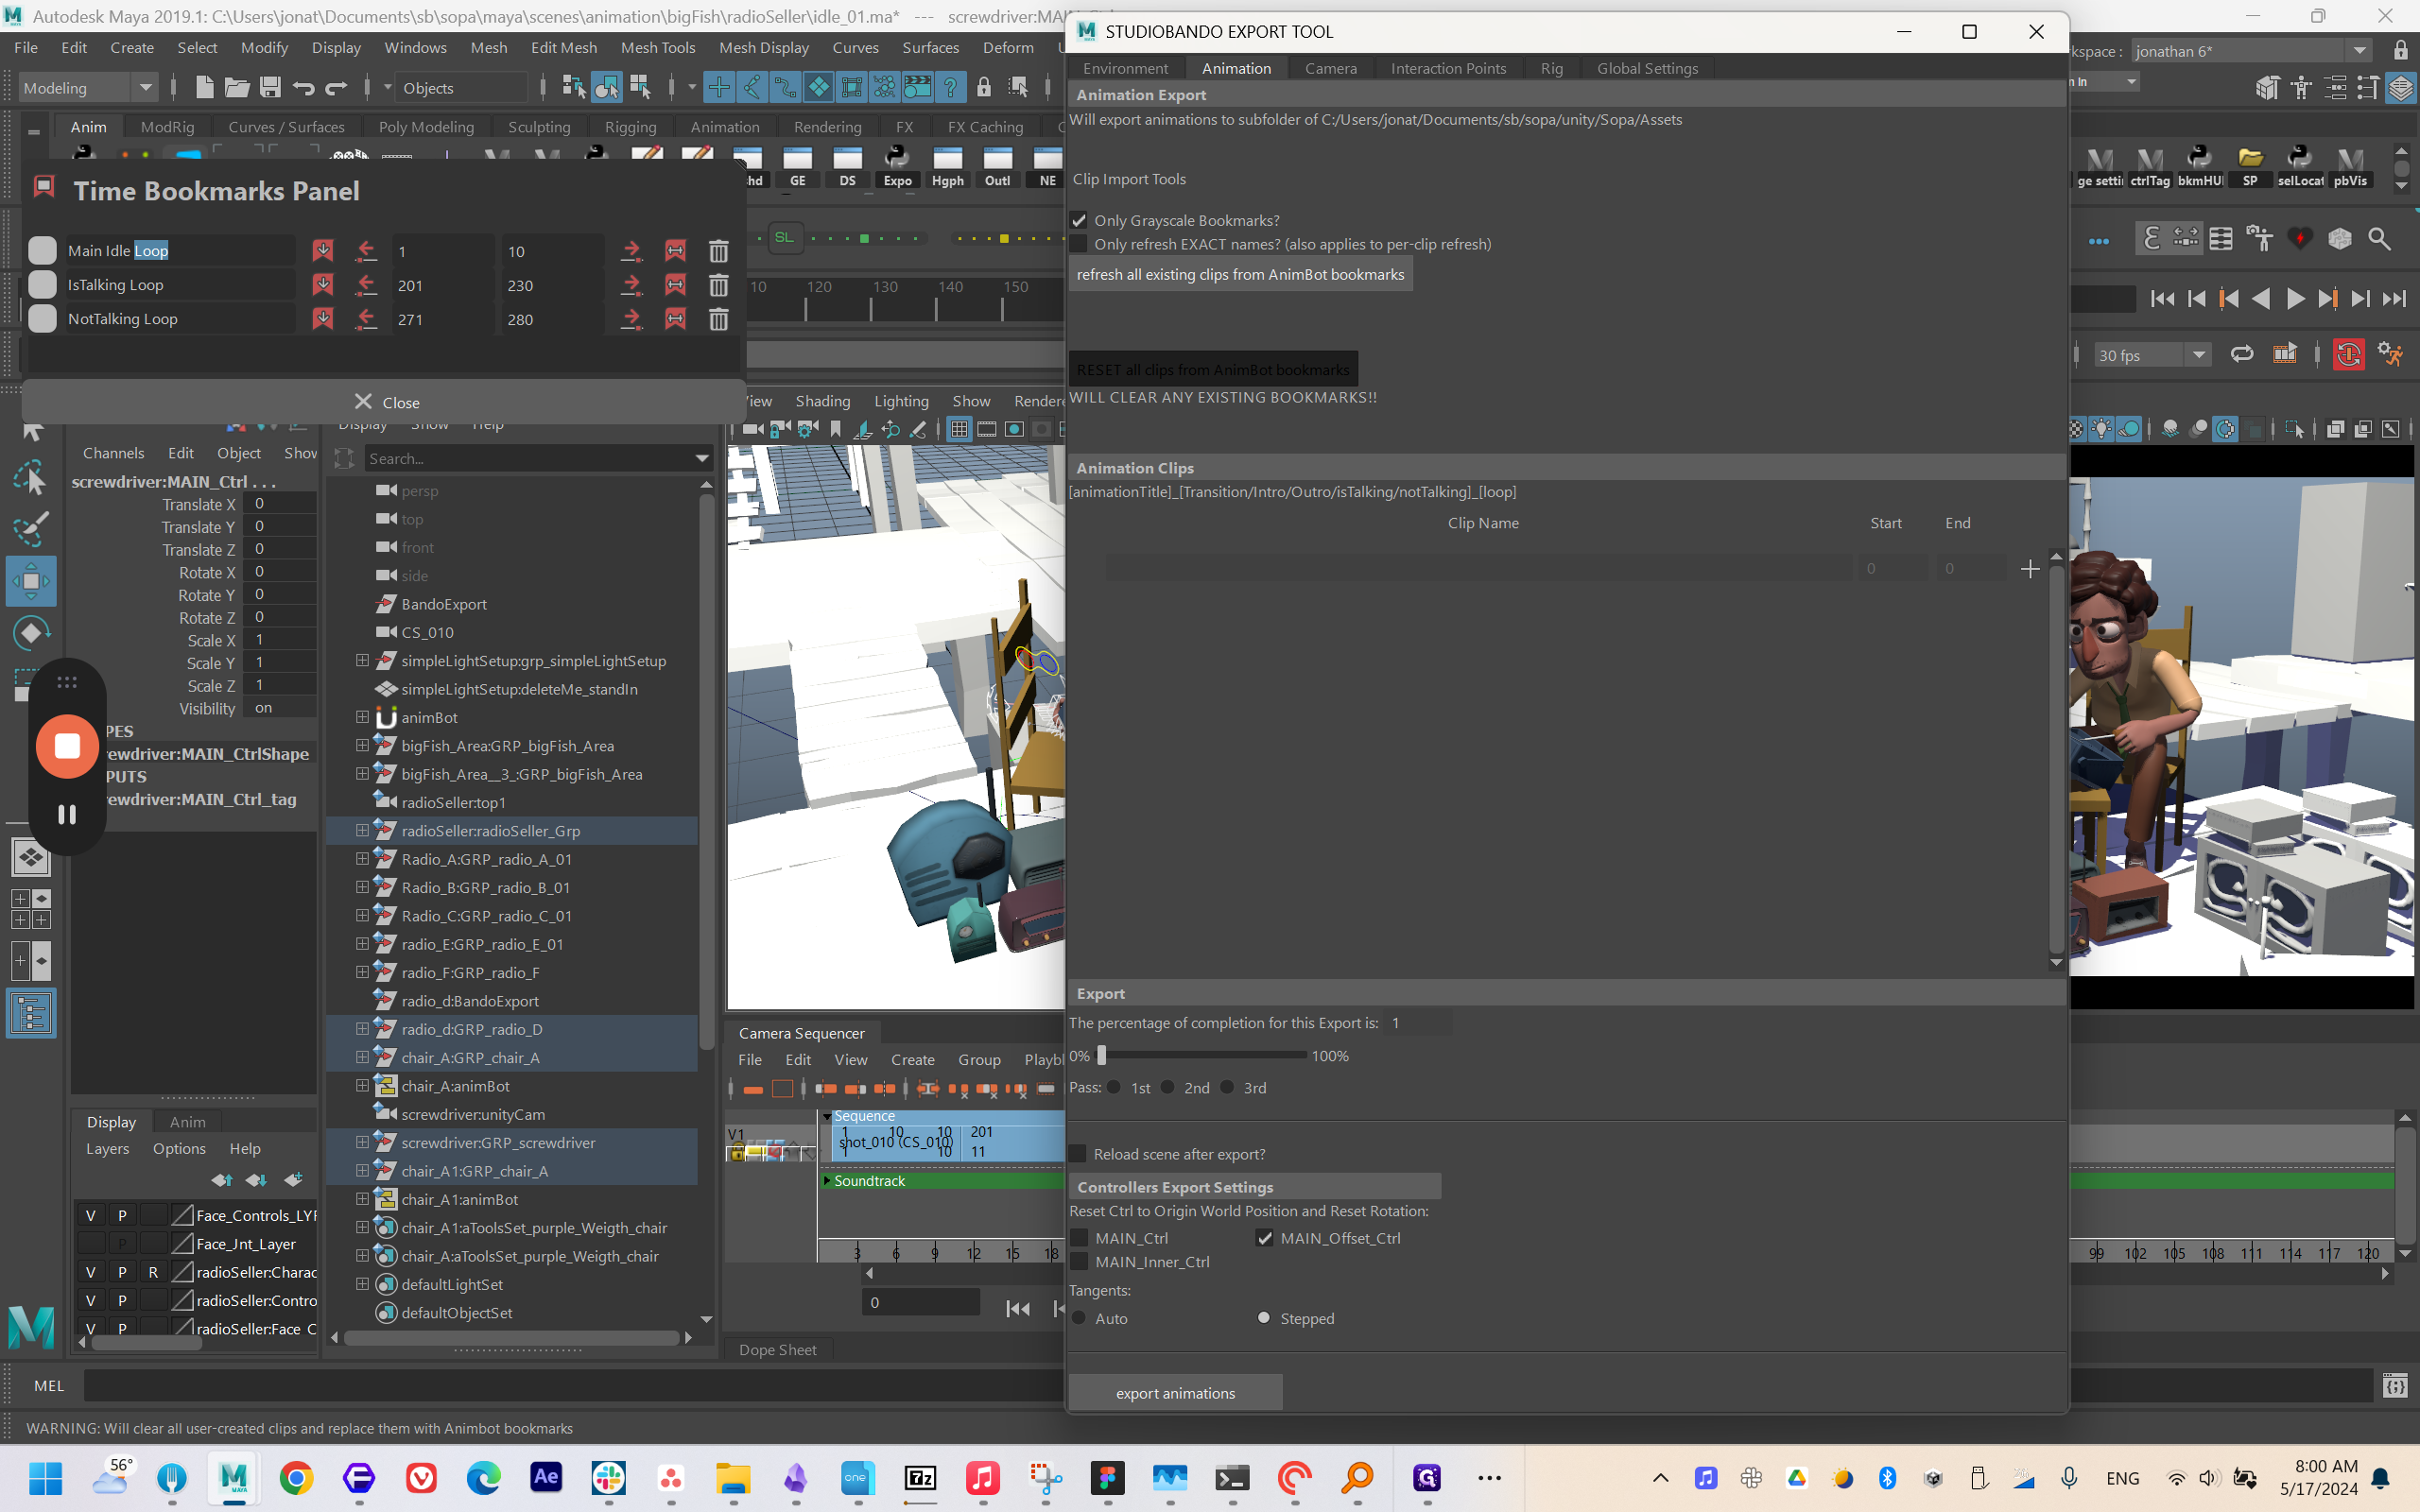The height and width of the screenshot is (1512, 2420).
Task: Pause the screen recording
Action: pyautogui.click(x=67, y=814)
